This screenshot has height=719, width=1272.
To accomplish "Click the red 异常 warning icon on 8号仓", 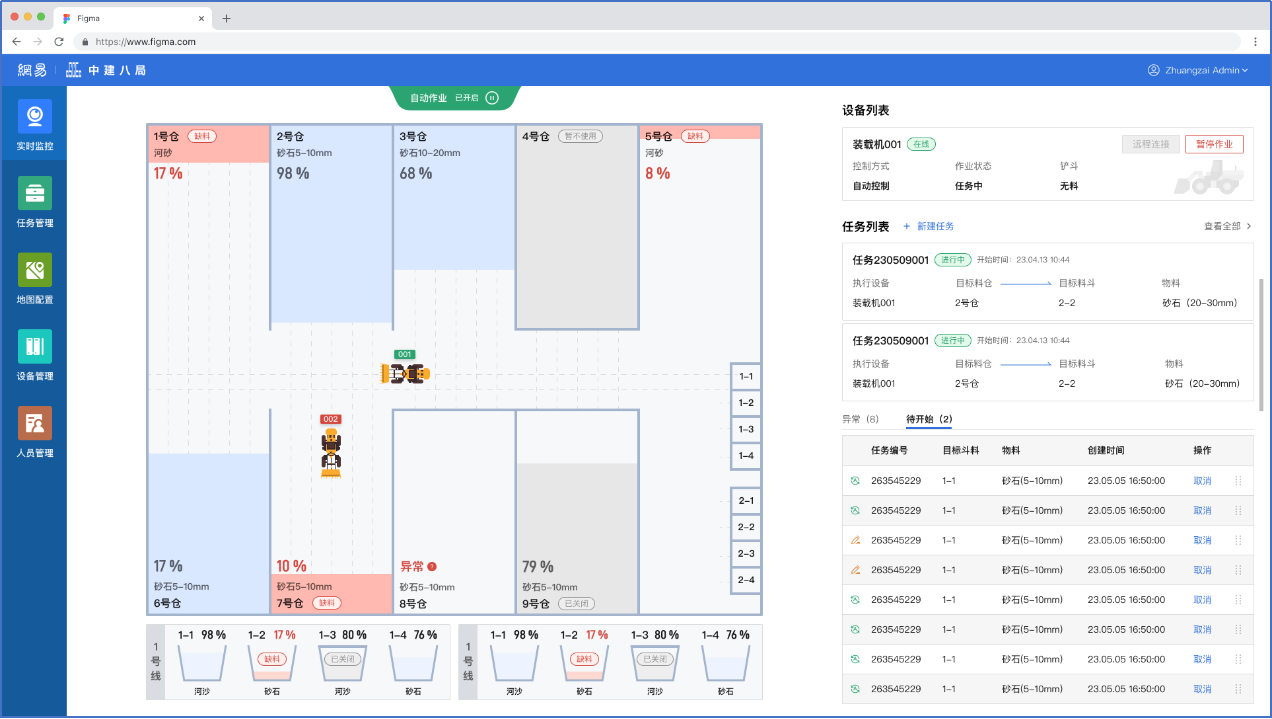I will tap(432, 566).
